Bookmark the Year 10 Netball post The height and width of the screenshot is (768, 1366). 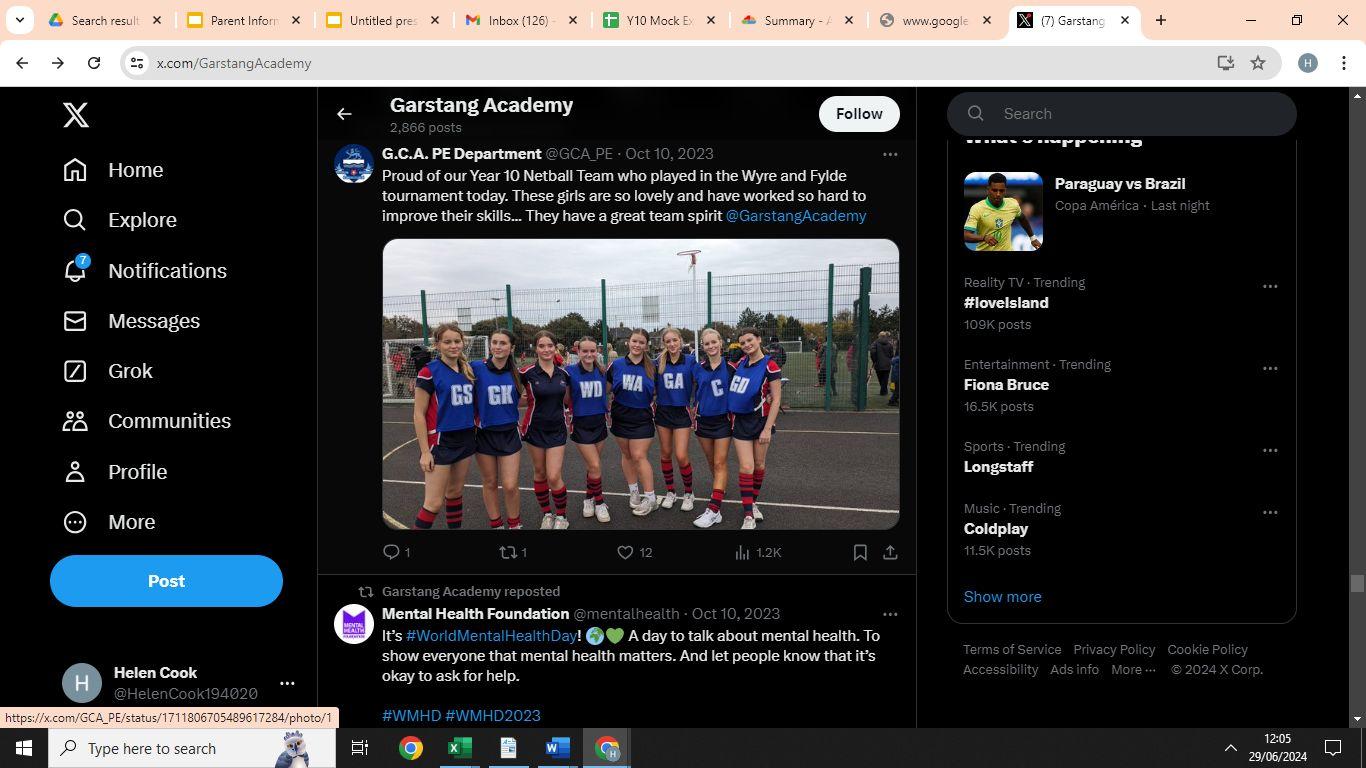tap(860, 552)
